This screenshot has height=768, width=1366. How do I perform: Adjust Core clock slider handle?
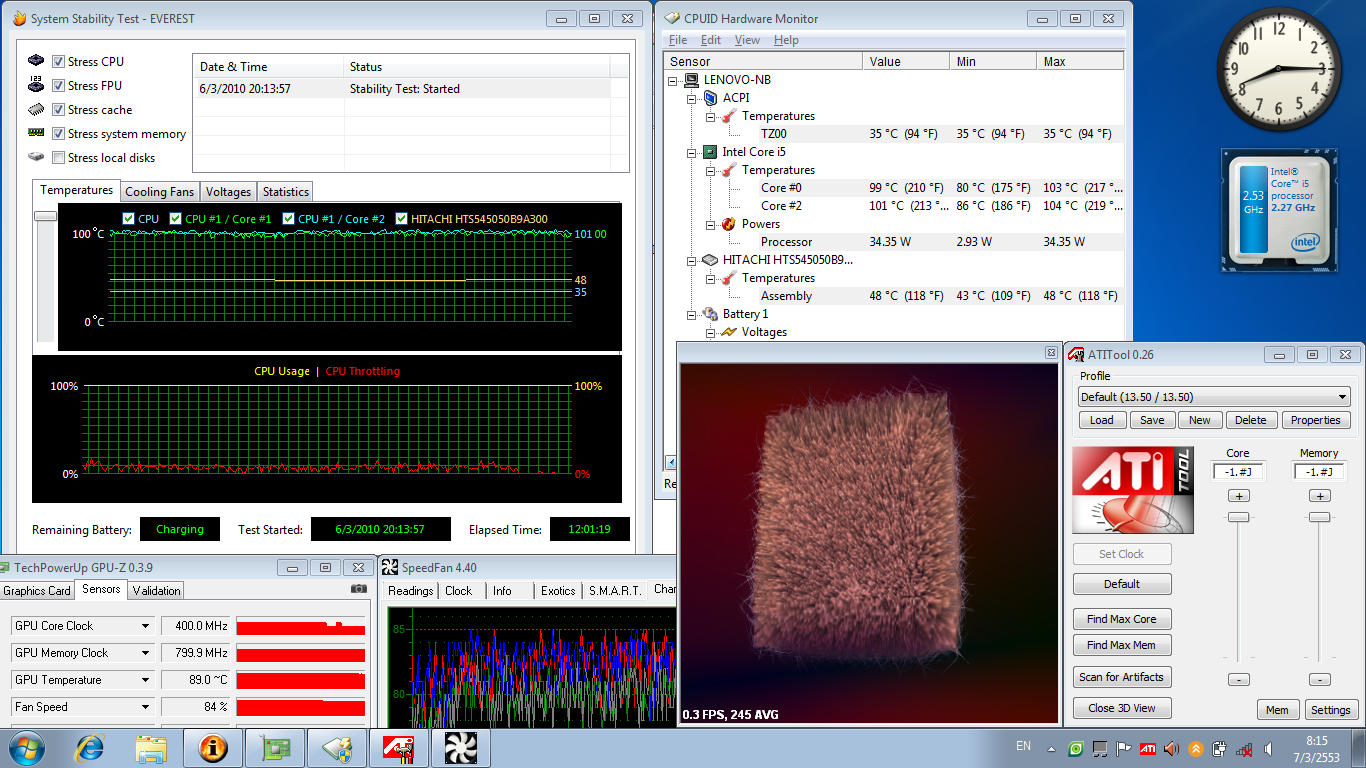tap(1239, 517)
